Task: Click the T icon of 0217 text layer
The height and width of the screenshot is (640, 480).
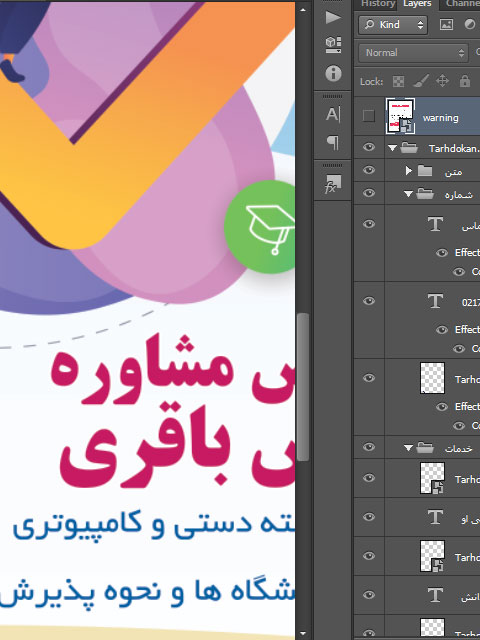Action: (435, 301)
